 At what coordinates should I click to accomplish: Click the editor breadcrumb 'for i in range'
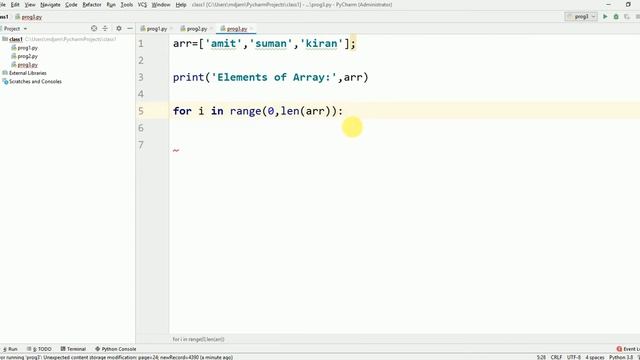point(198,339)
